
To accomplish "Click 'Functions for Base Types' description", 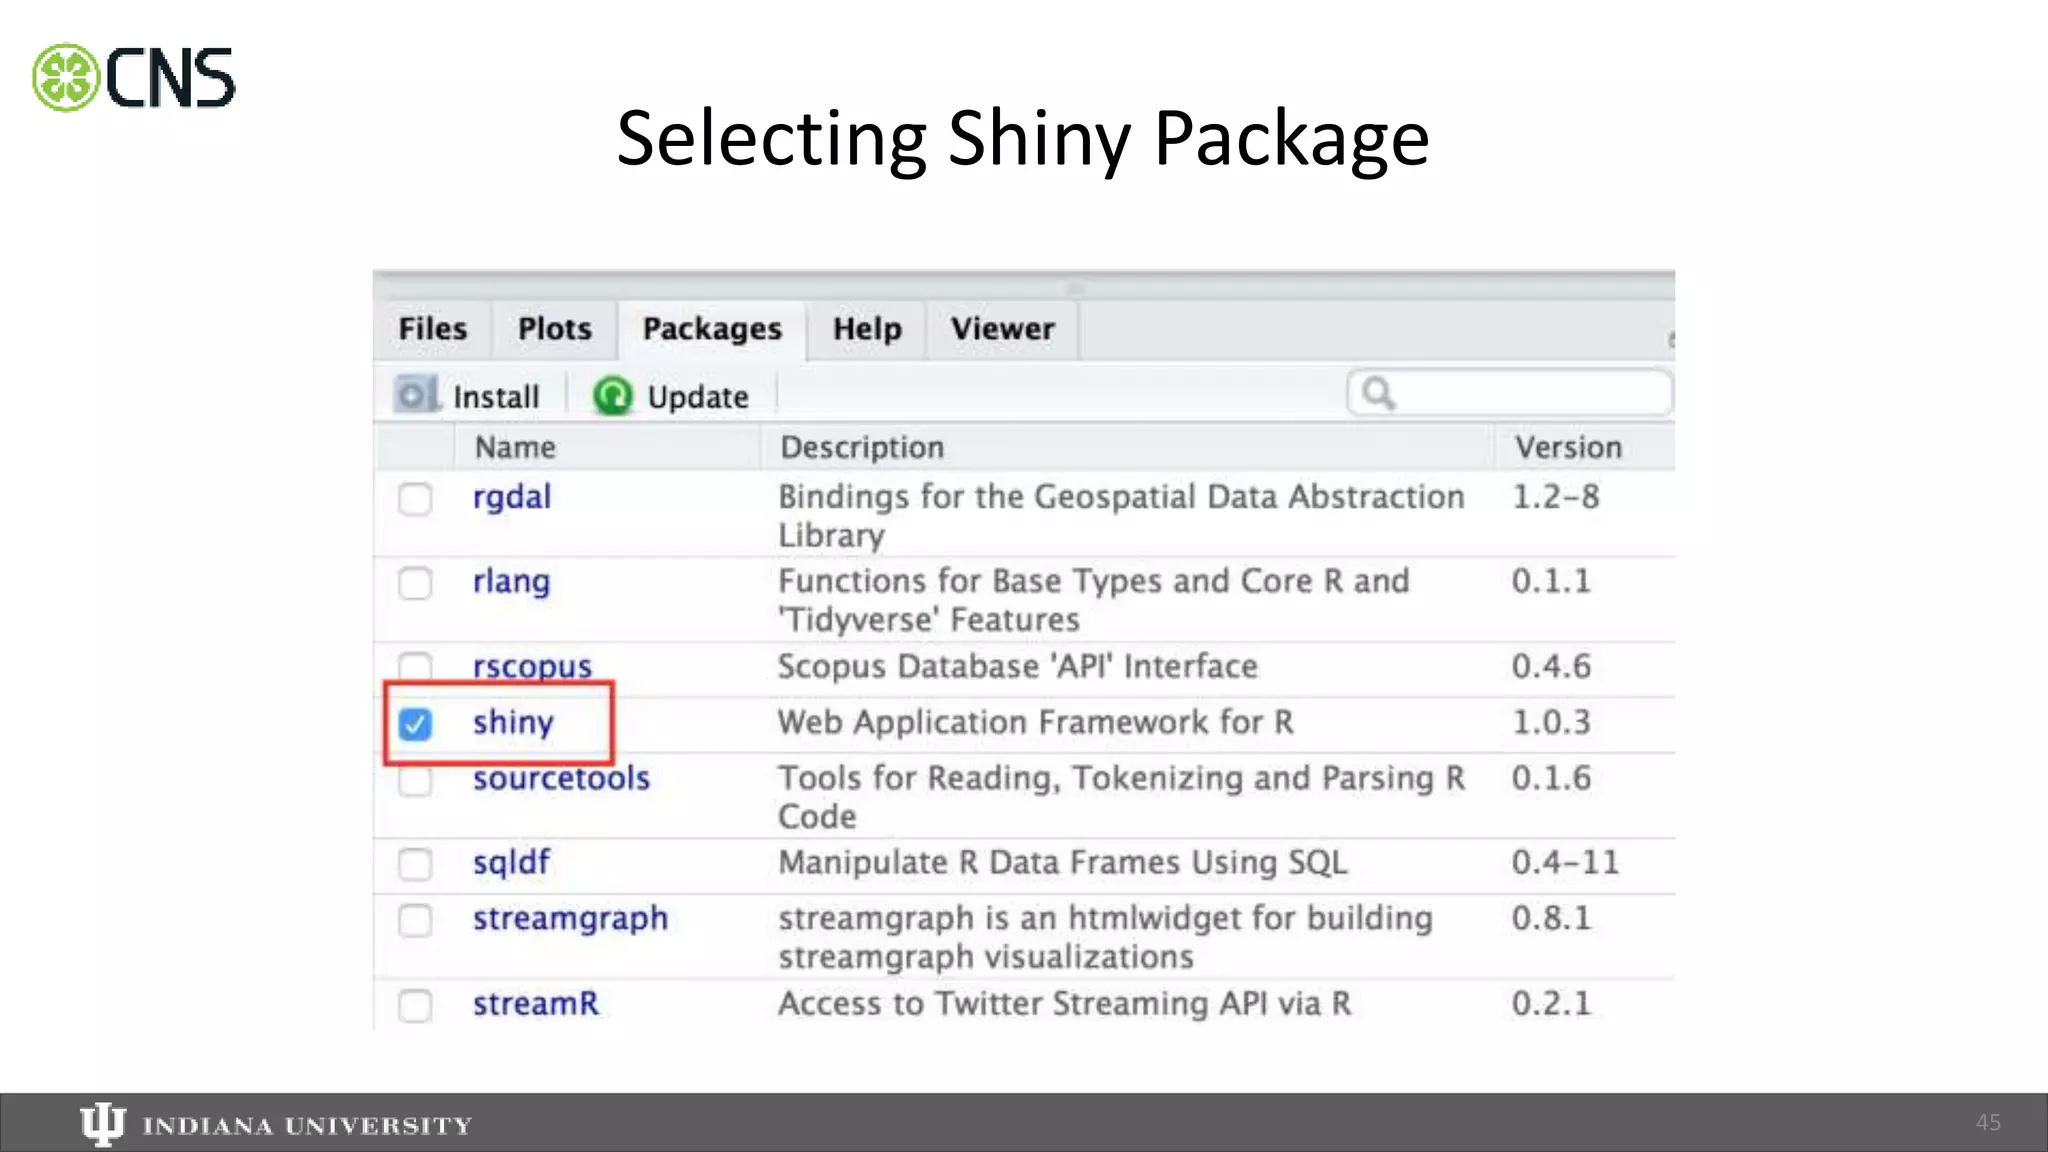I will click(x=1094, y=600).
